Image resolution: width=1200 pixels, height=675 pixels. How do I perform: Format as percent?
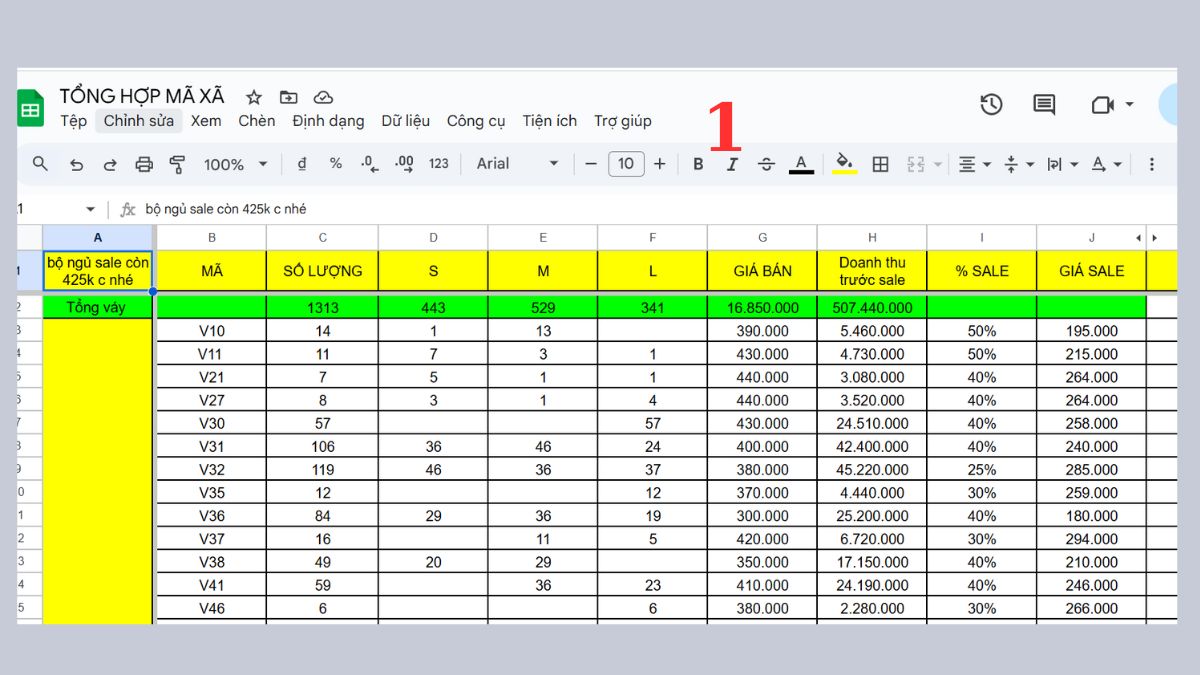click(336, 164)
